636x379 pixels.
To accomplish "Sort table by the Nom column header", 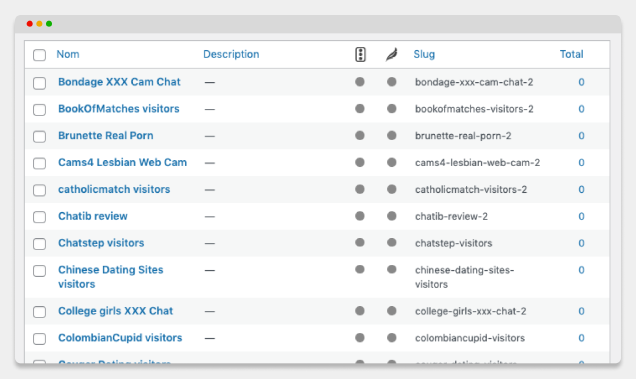I will [x=68, y=54].
